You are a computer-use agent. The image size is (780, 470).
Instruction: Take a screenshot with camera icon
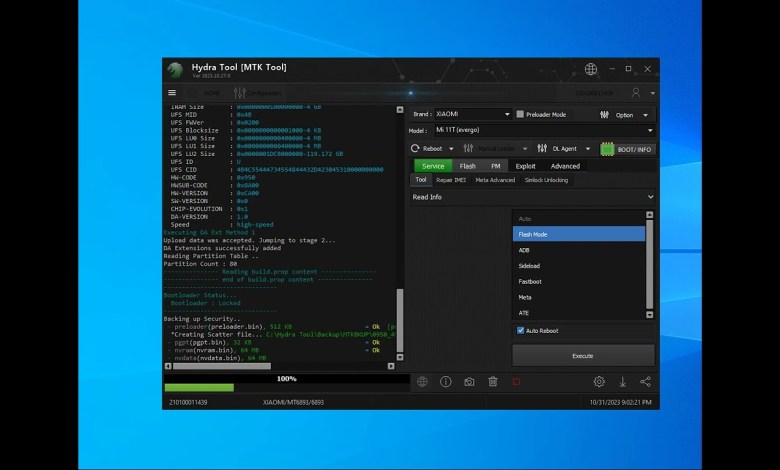click(469, 382)
